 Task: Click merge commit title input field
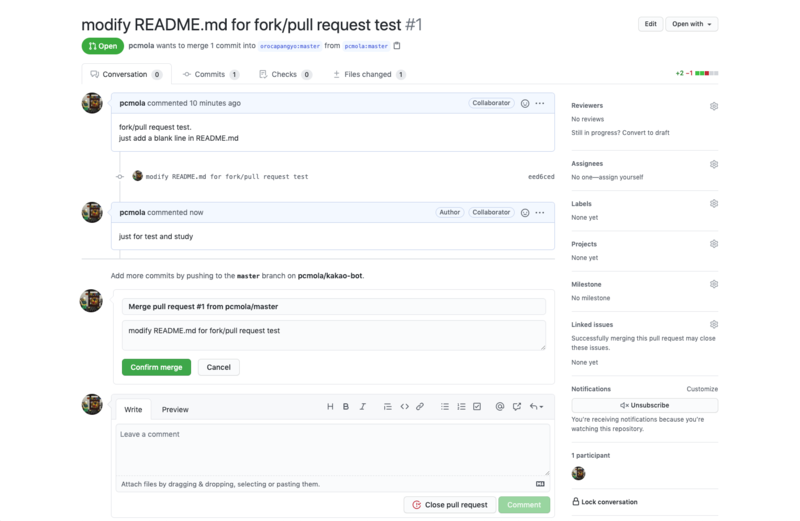pos(334,307)
